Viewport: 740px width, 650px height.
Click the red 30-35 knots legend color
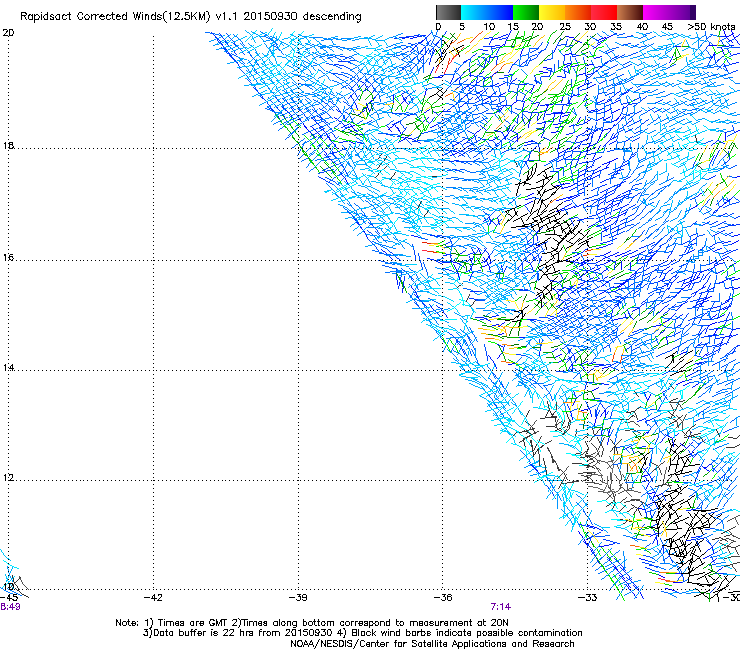tap(604, 12)
